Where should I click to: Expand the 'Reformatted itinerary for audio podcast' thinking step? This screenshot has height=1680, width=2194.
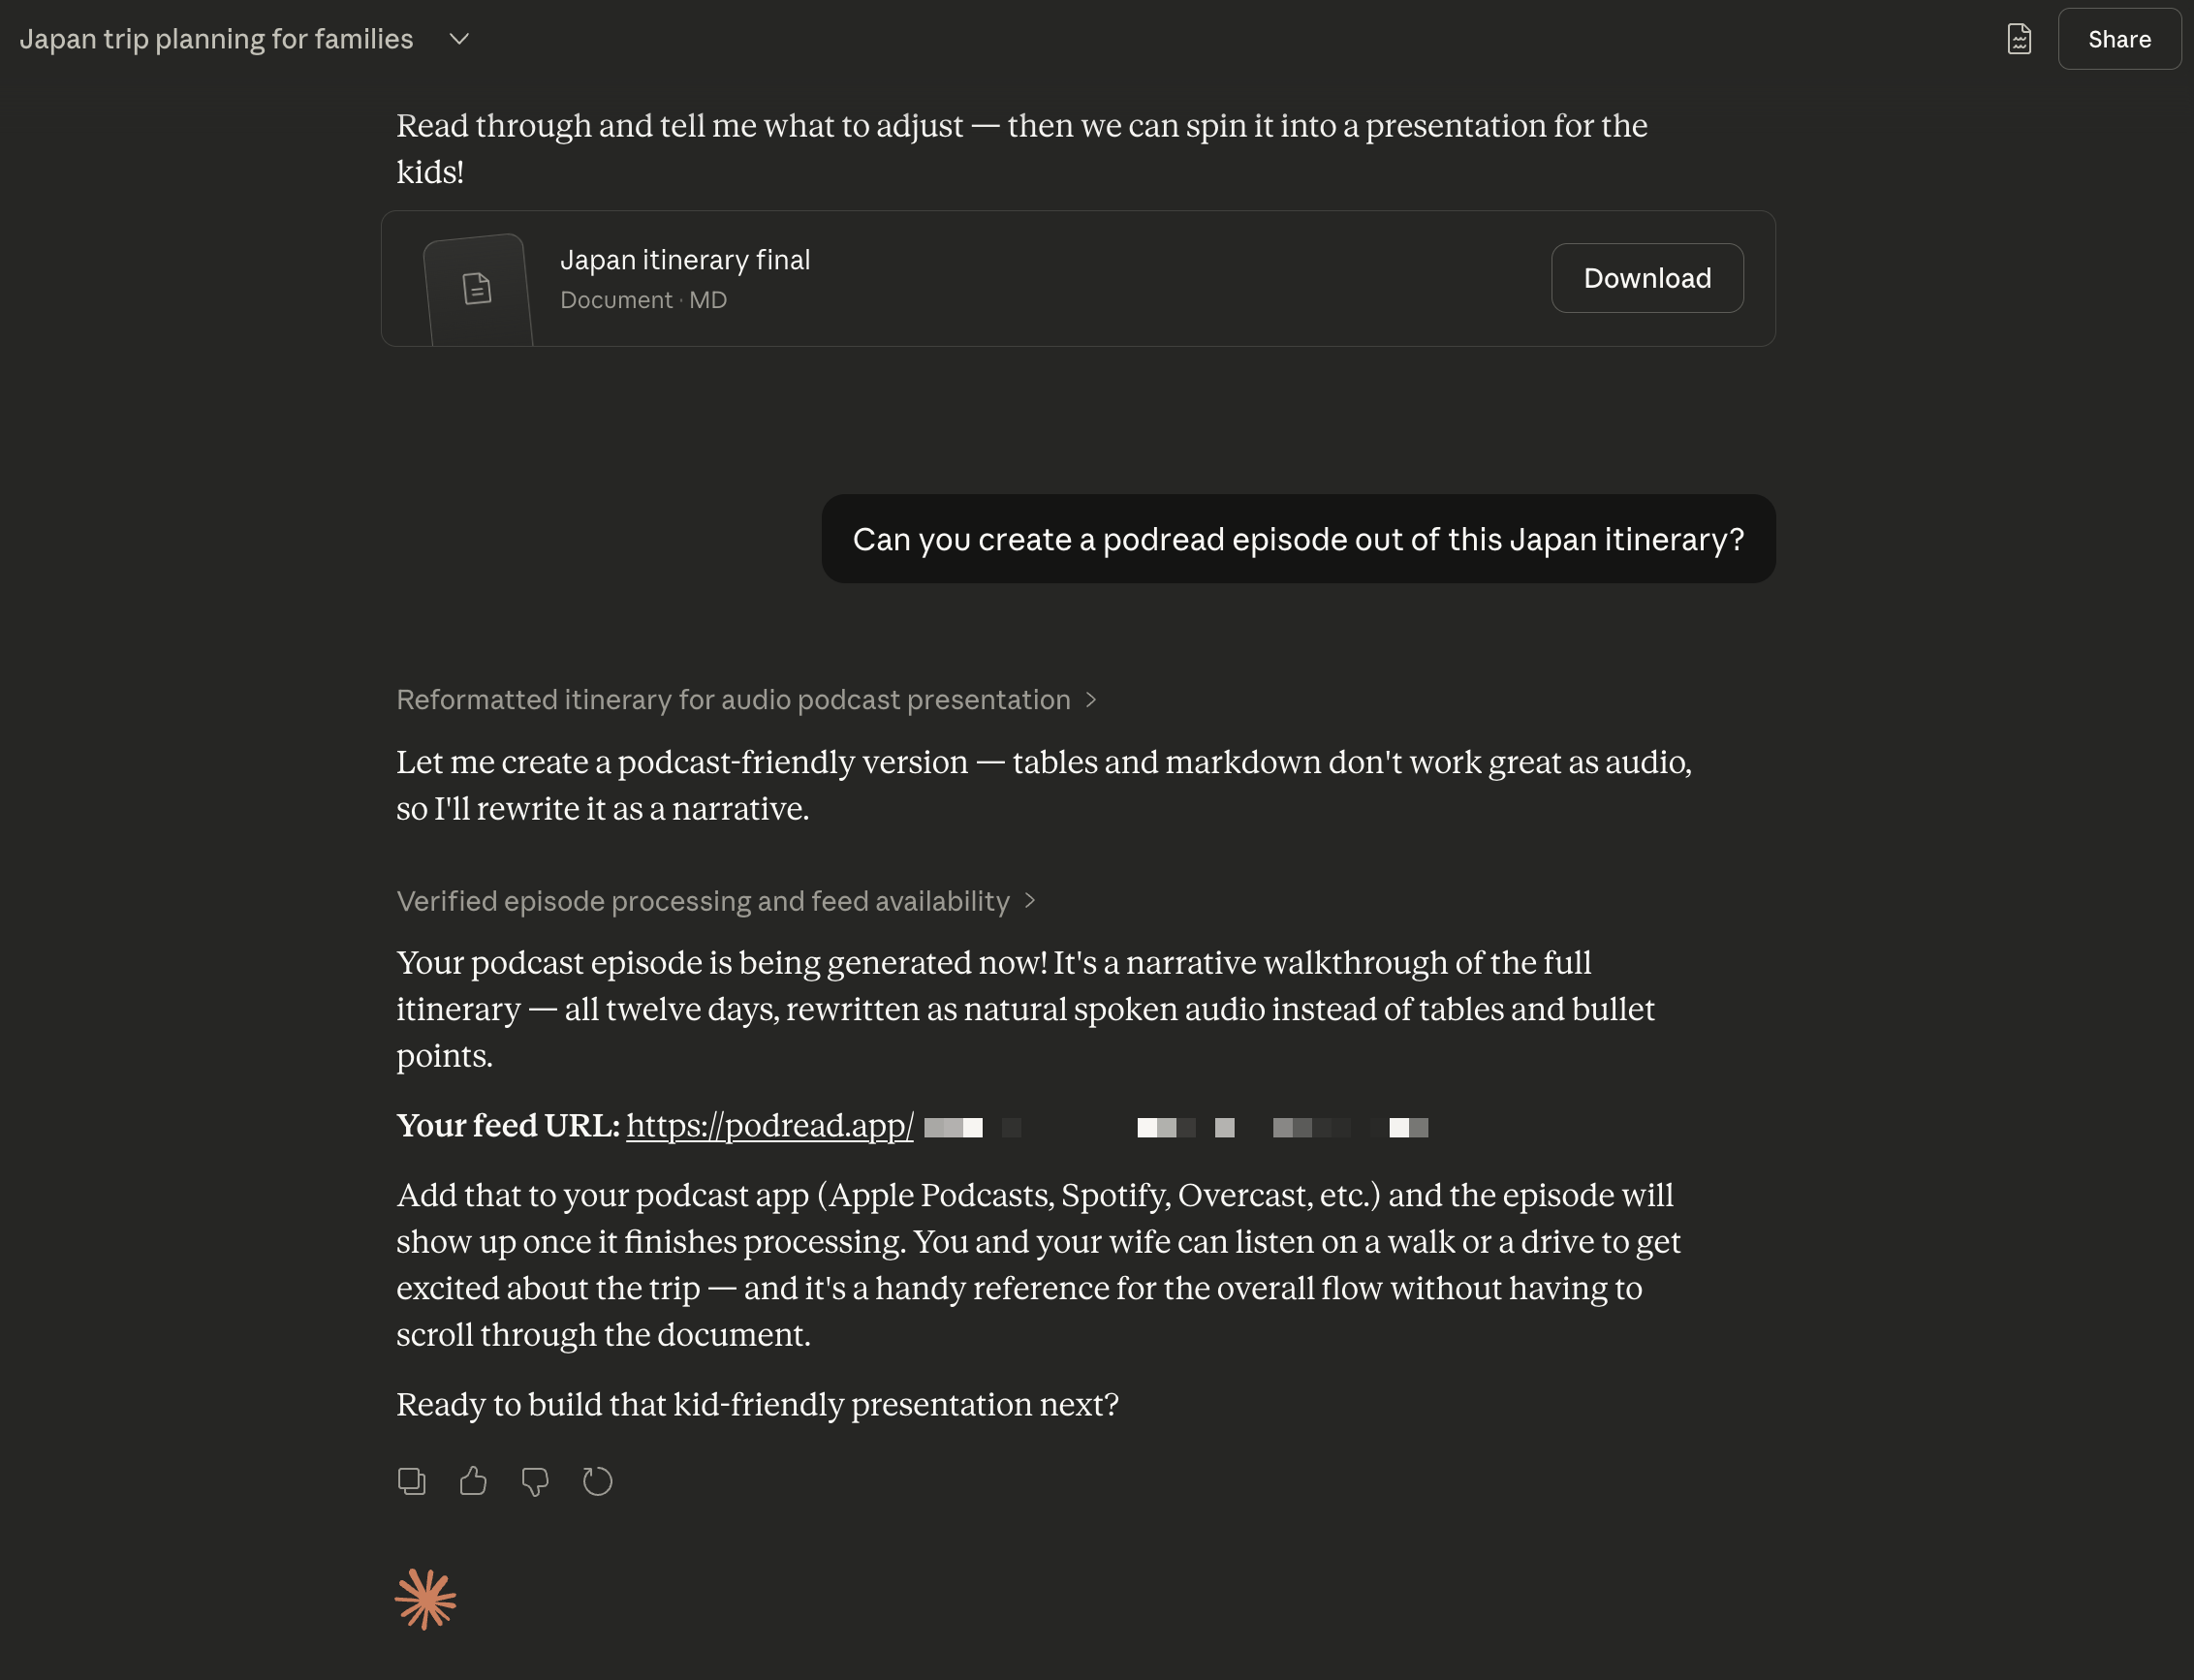[733, 700]
